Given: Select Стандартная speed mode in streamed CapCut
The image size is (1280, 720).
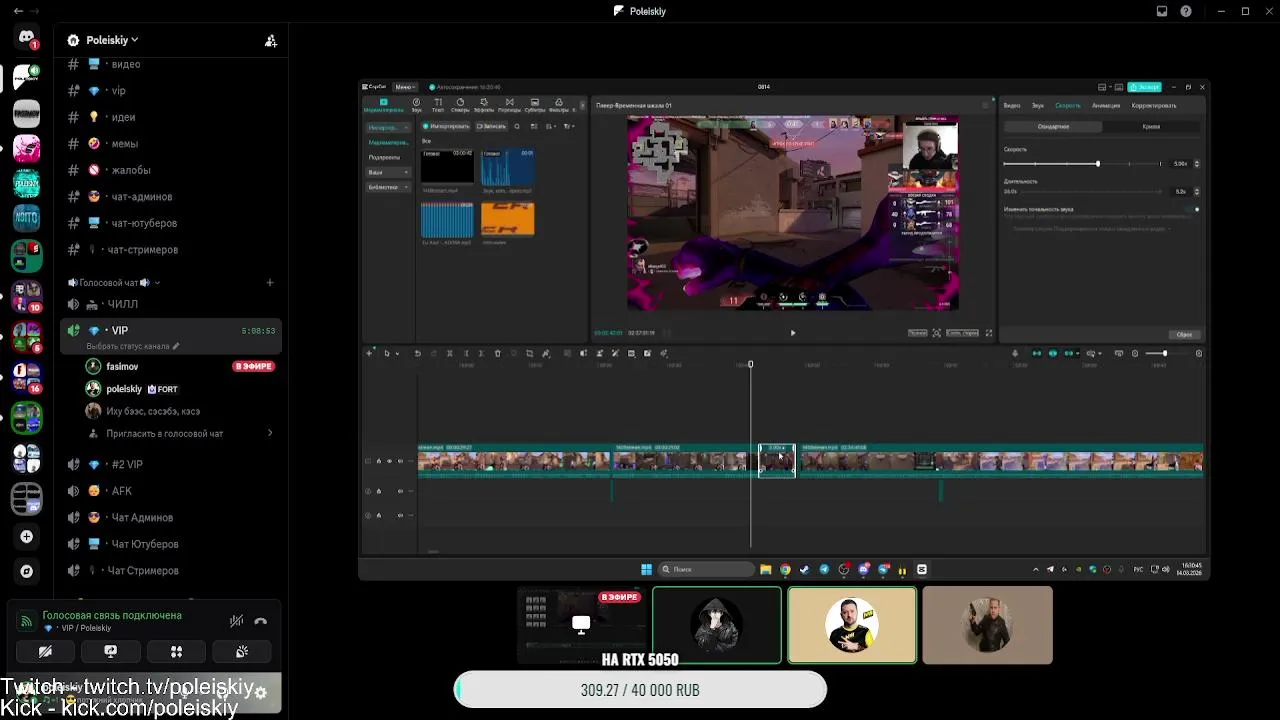Looking at the screenshot, I should [x=1053, y=127].
